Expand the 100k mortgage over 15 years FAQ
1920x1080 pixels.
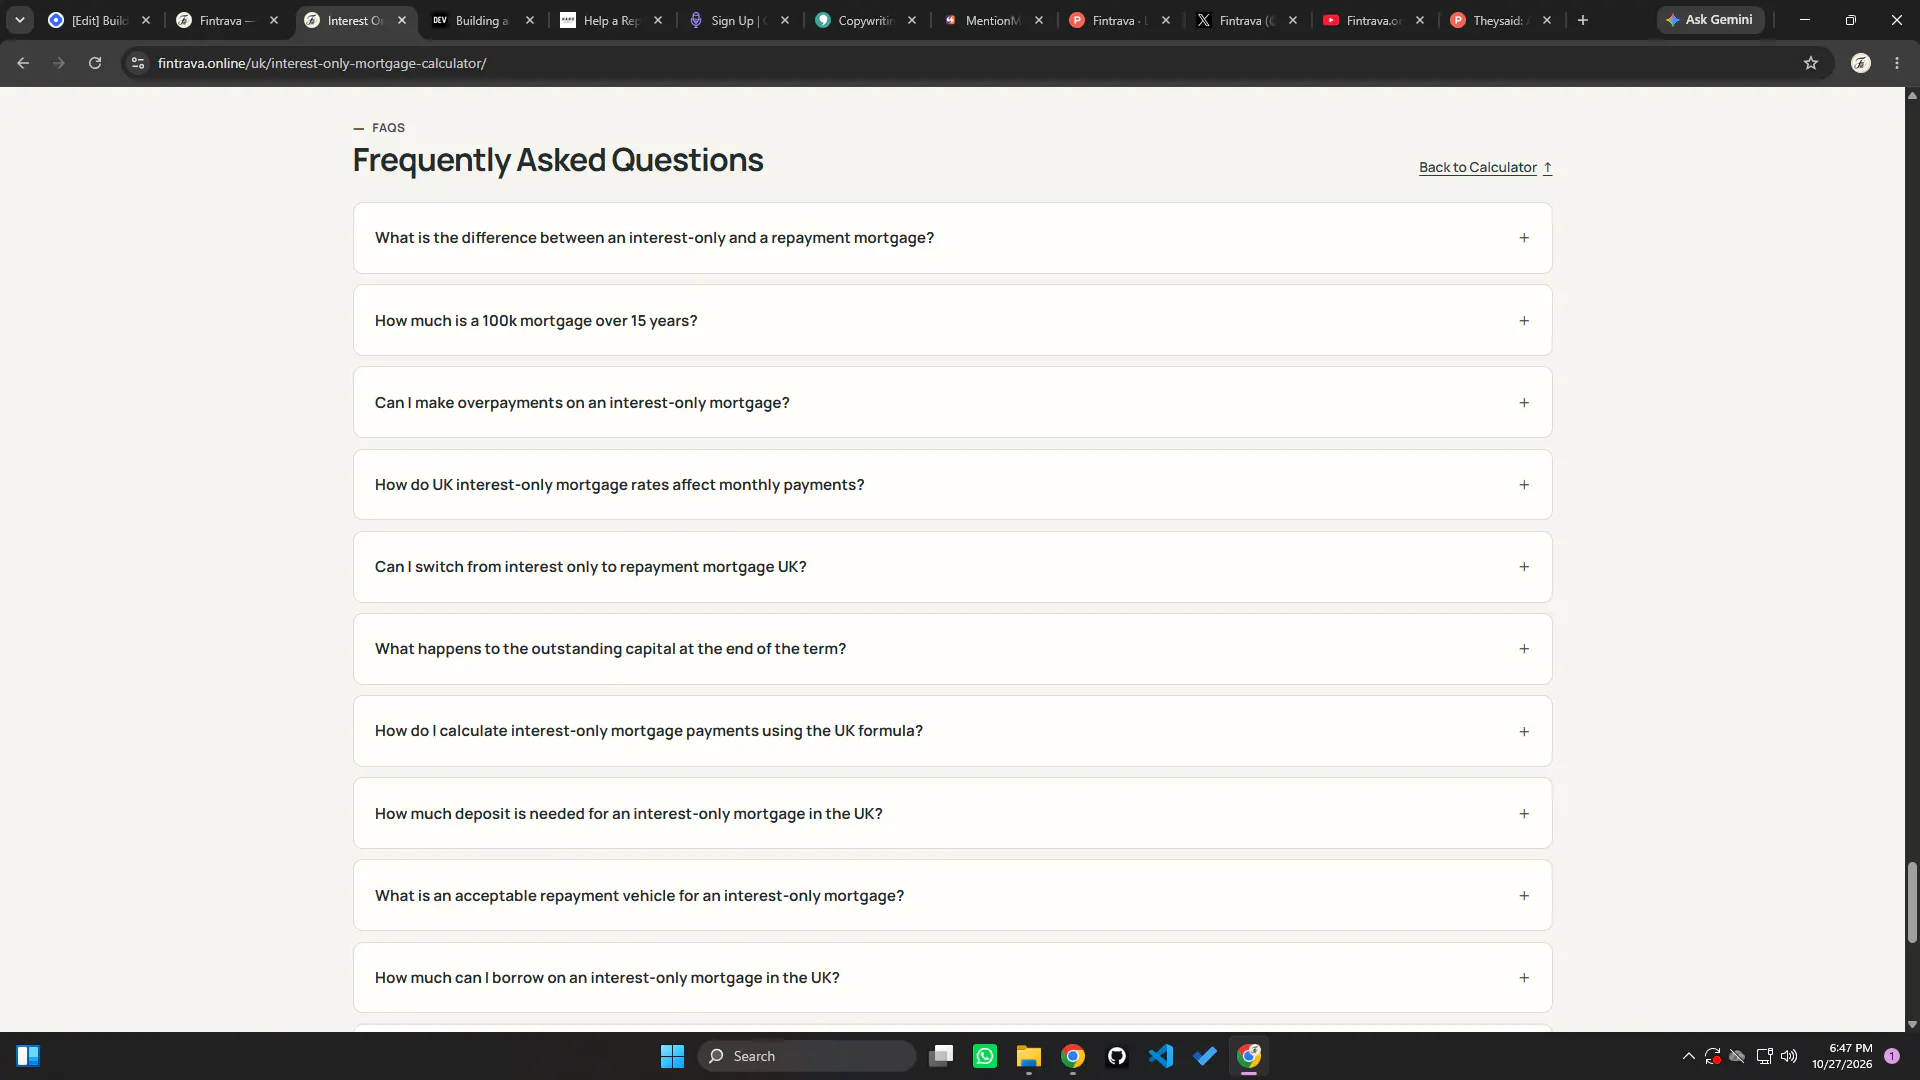click(952, 320)
